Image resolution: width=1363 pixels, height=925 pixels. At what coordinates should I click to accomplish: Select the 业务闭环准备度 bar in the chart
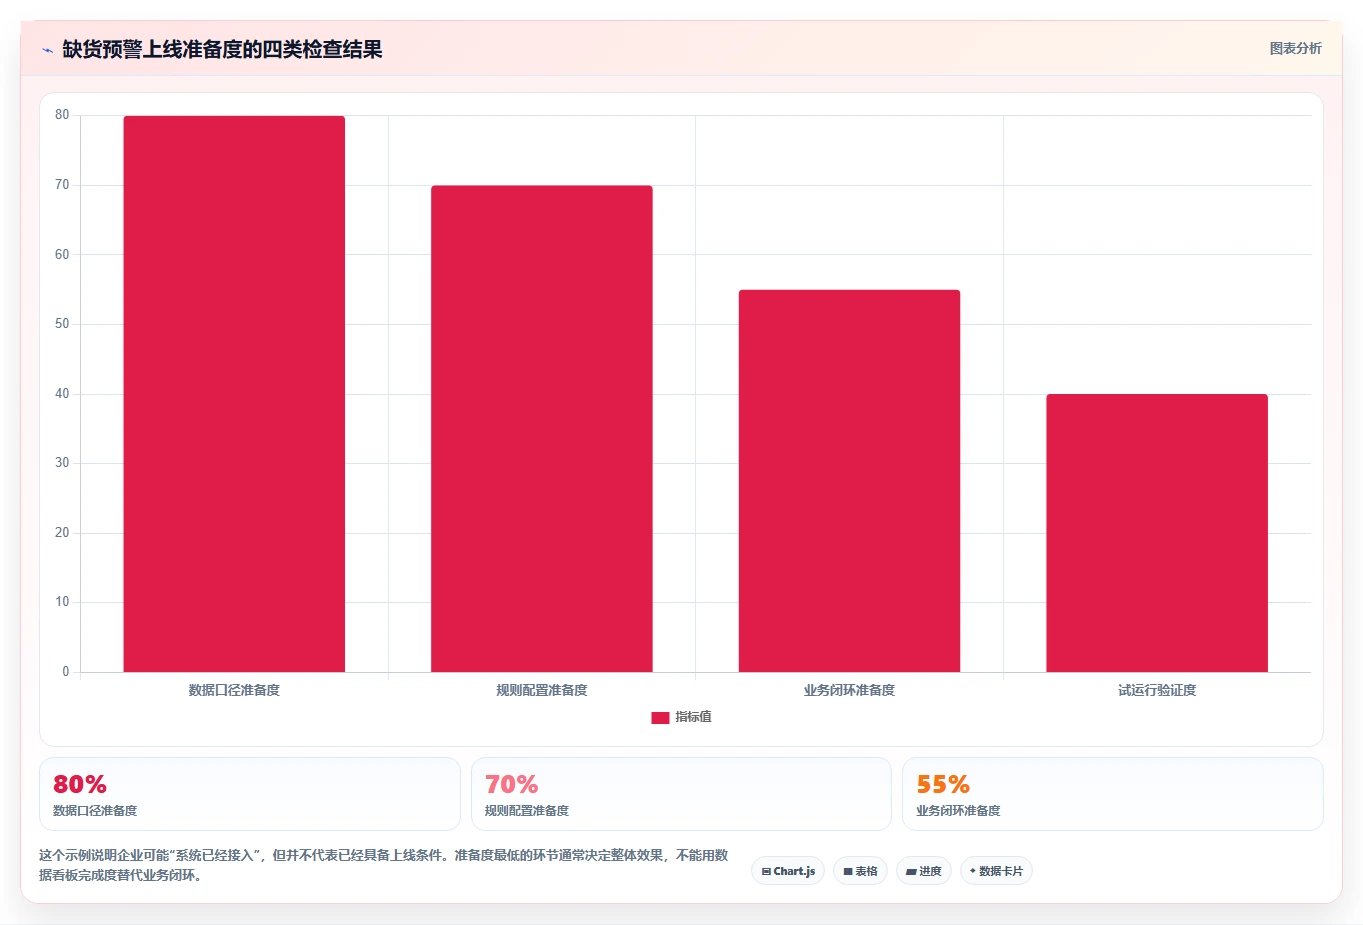coord(849,481)
